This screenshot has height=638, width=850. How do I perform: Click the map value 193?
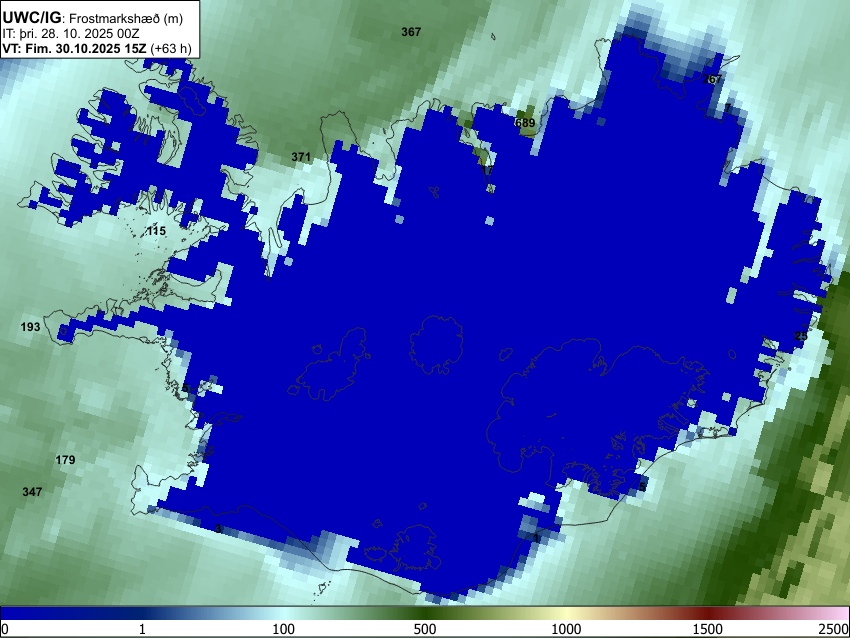click(30, 327)
